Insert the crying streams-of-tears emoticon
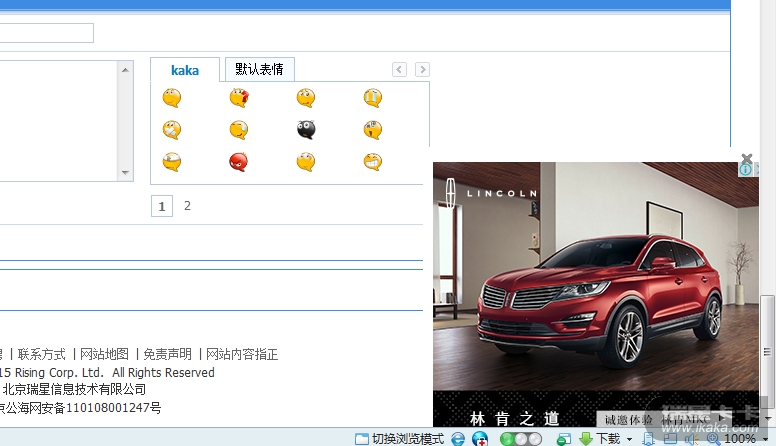 pos(373,98)
